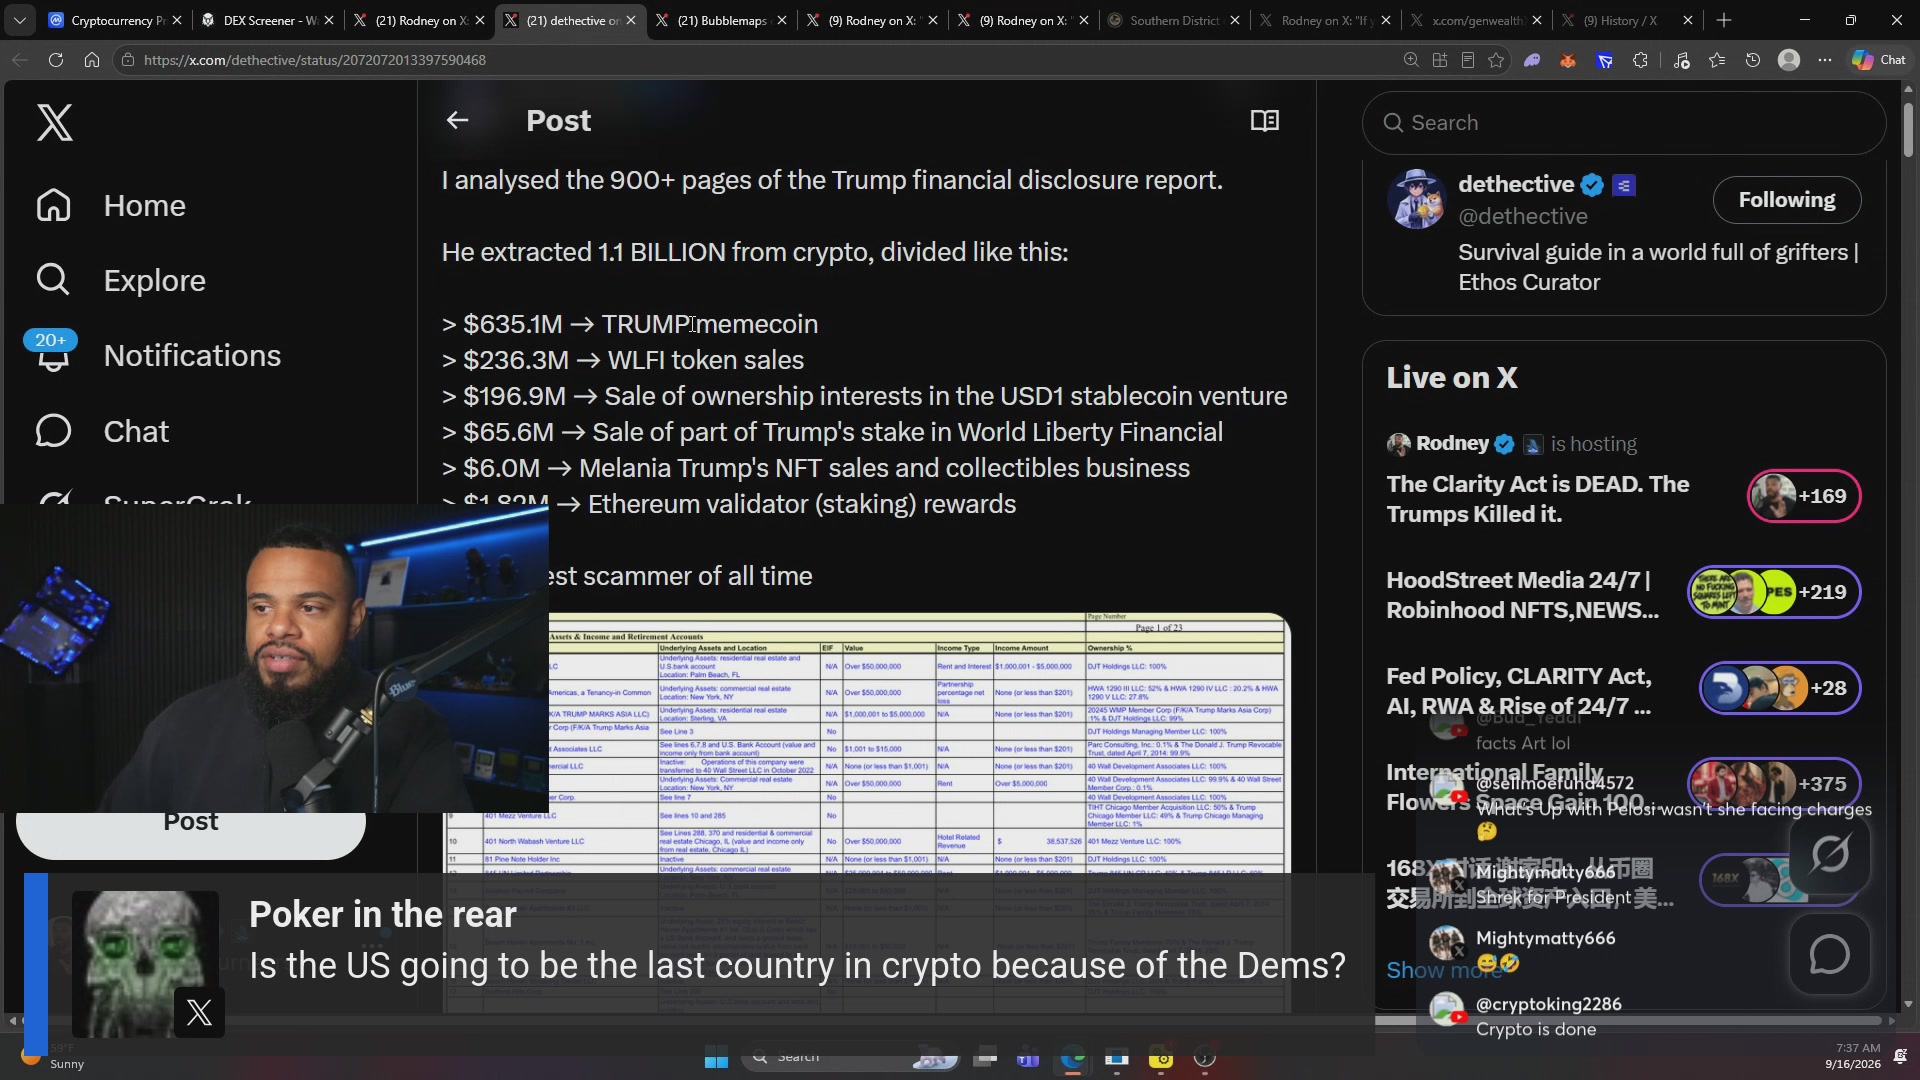The image size is (1920, 1080).
Task: Open reader view icon beside Post header
Action: pos(1264,121)
